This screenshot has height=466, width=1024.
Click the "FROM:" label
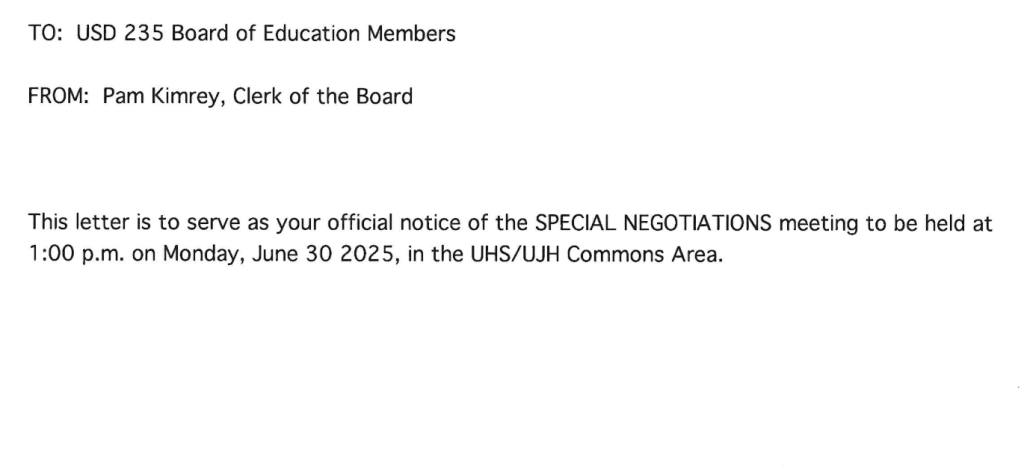tap(58, 98)
